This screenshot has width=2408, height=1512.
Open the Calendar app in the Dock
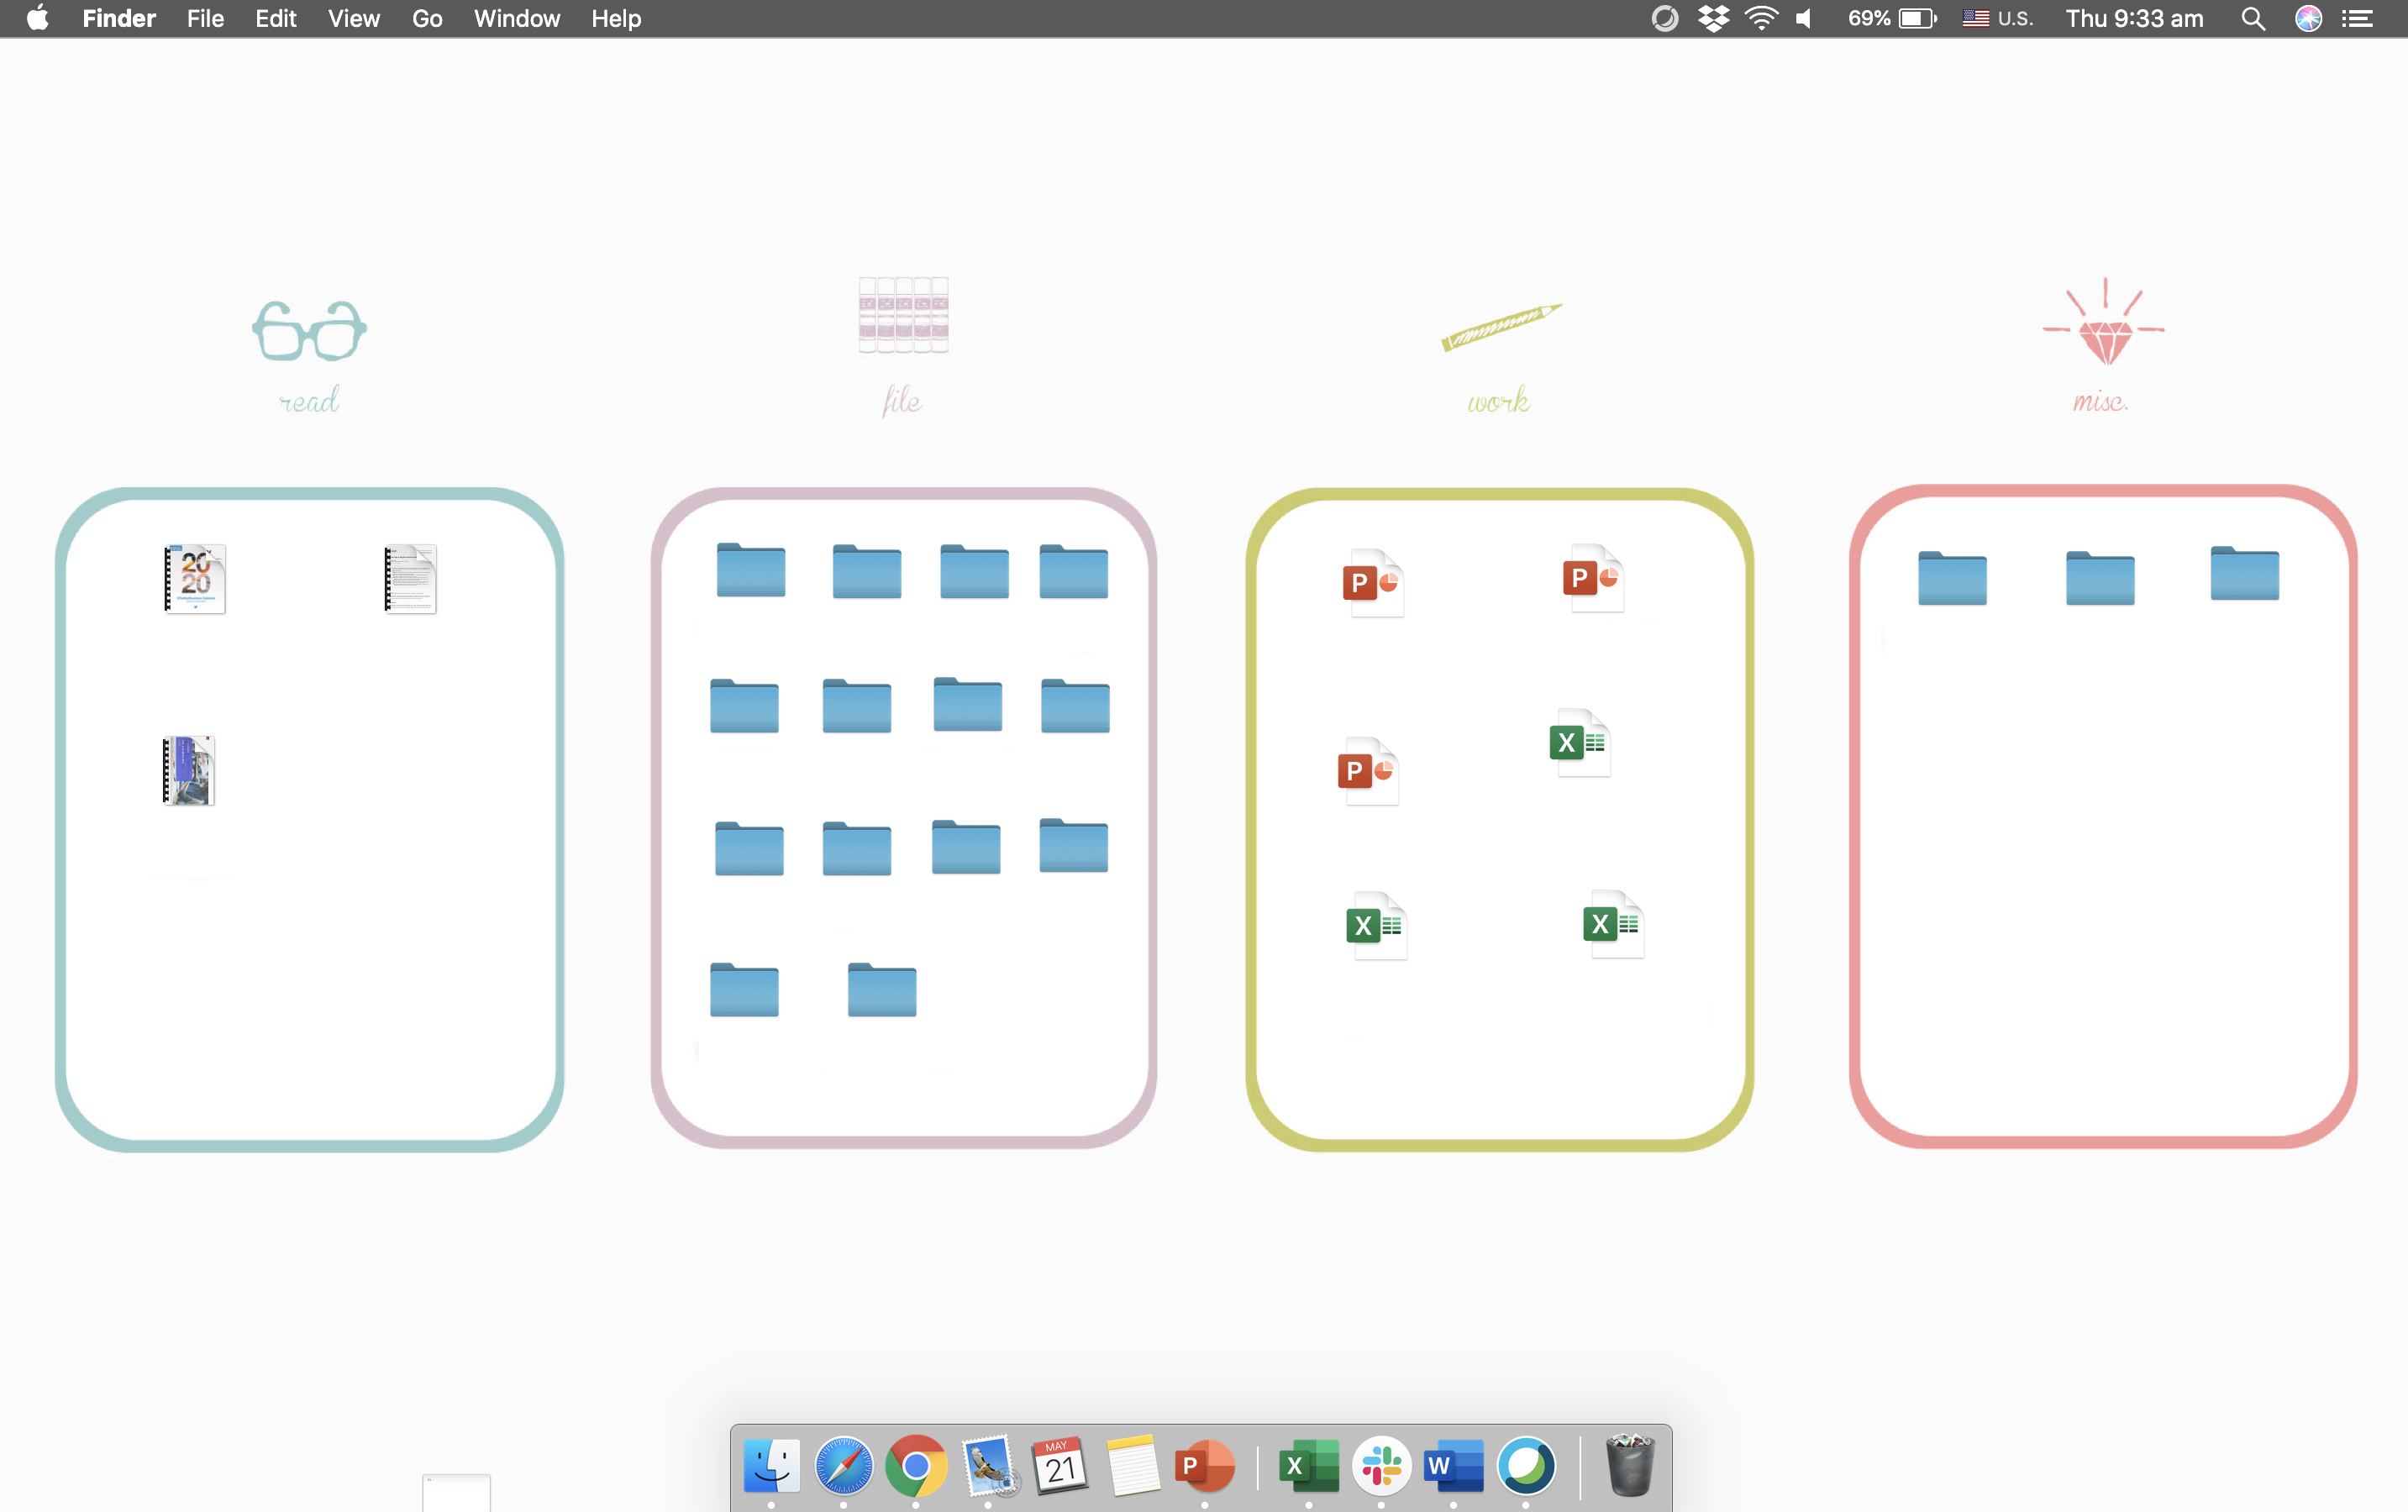point(1059,1466)
